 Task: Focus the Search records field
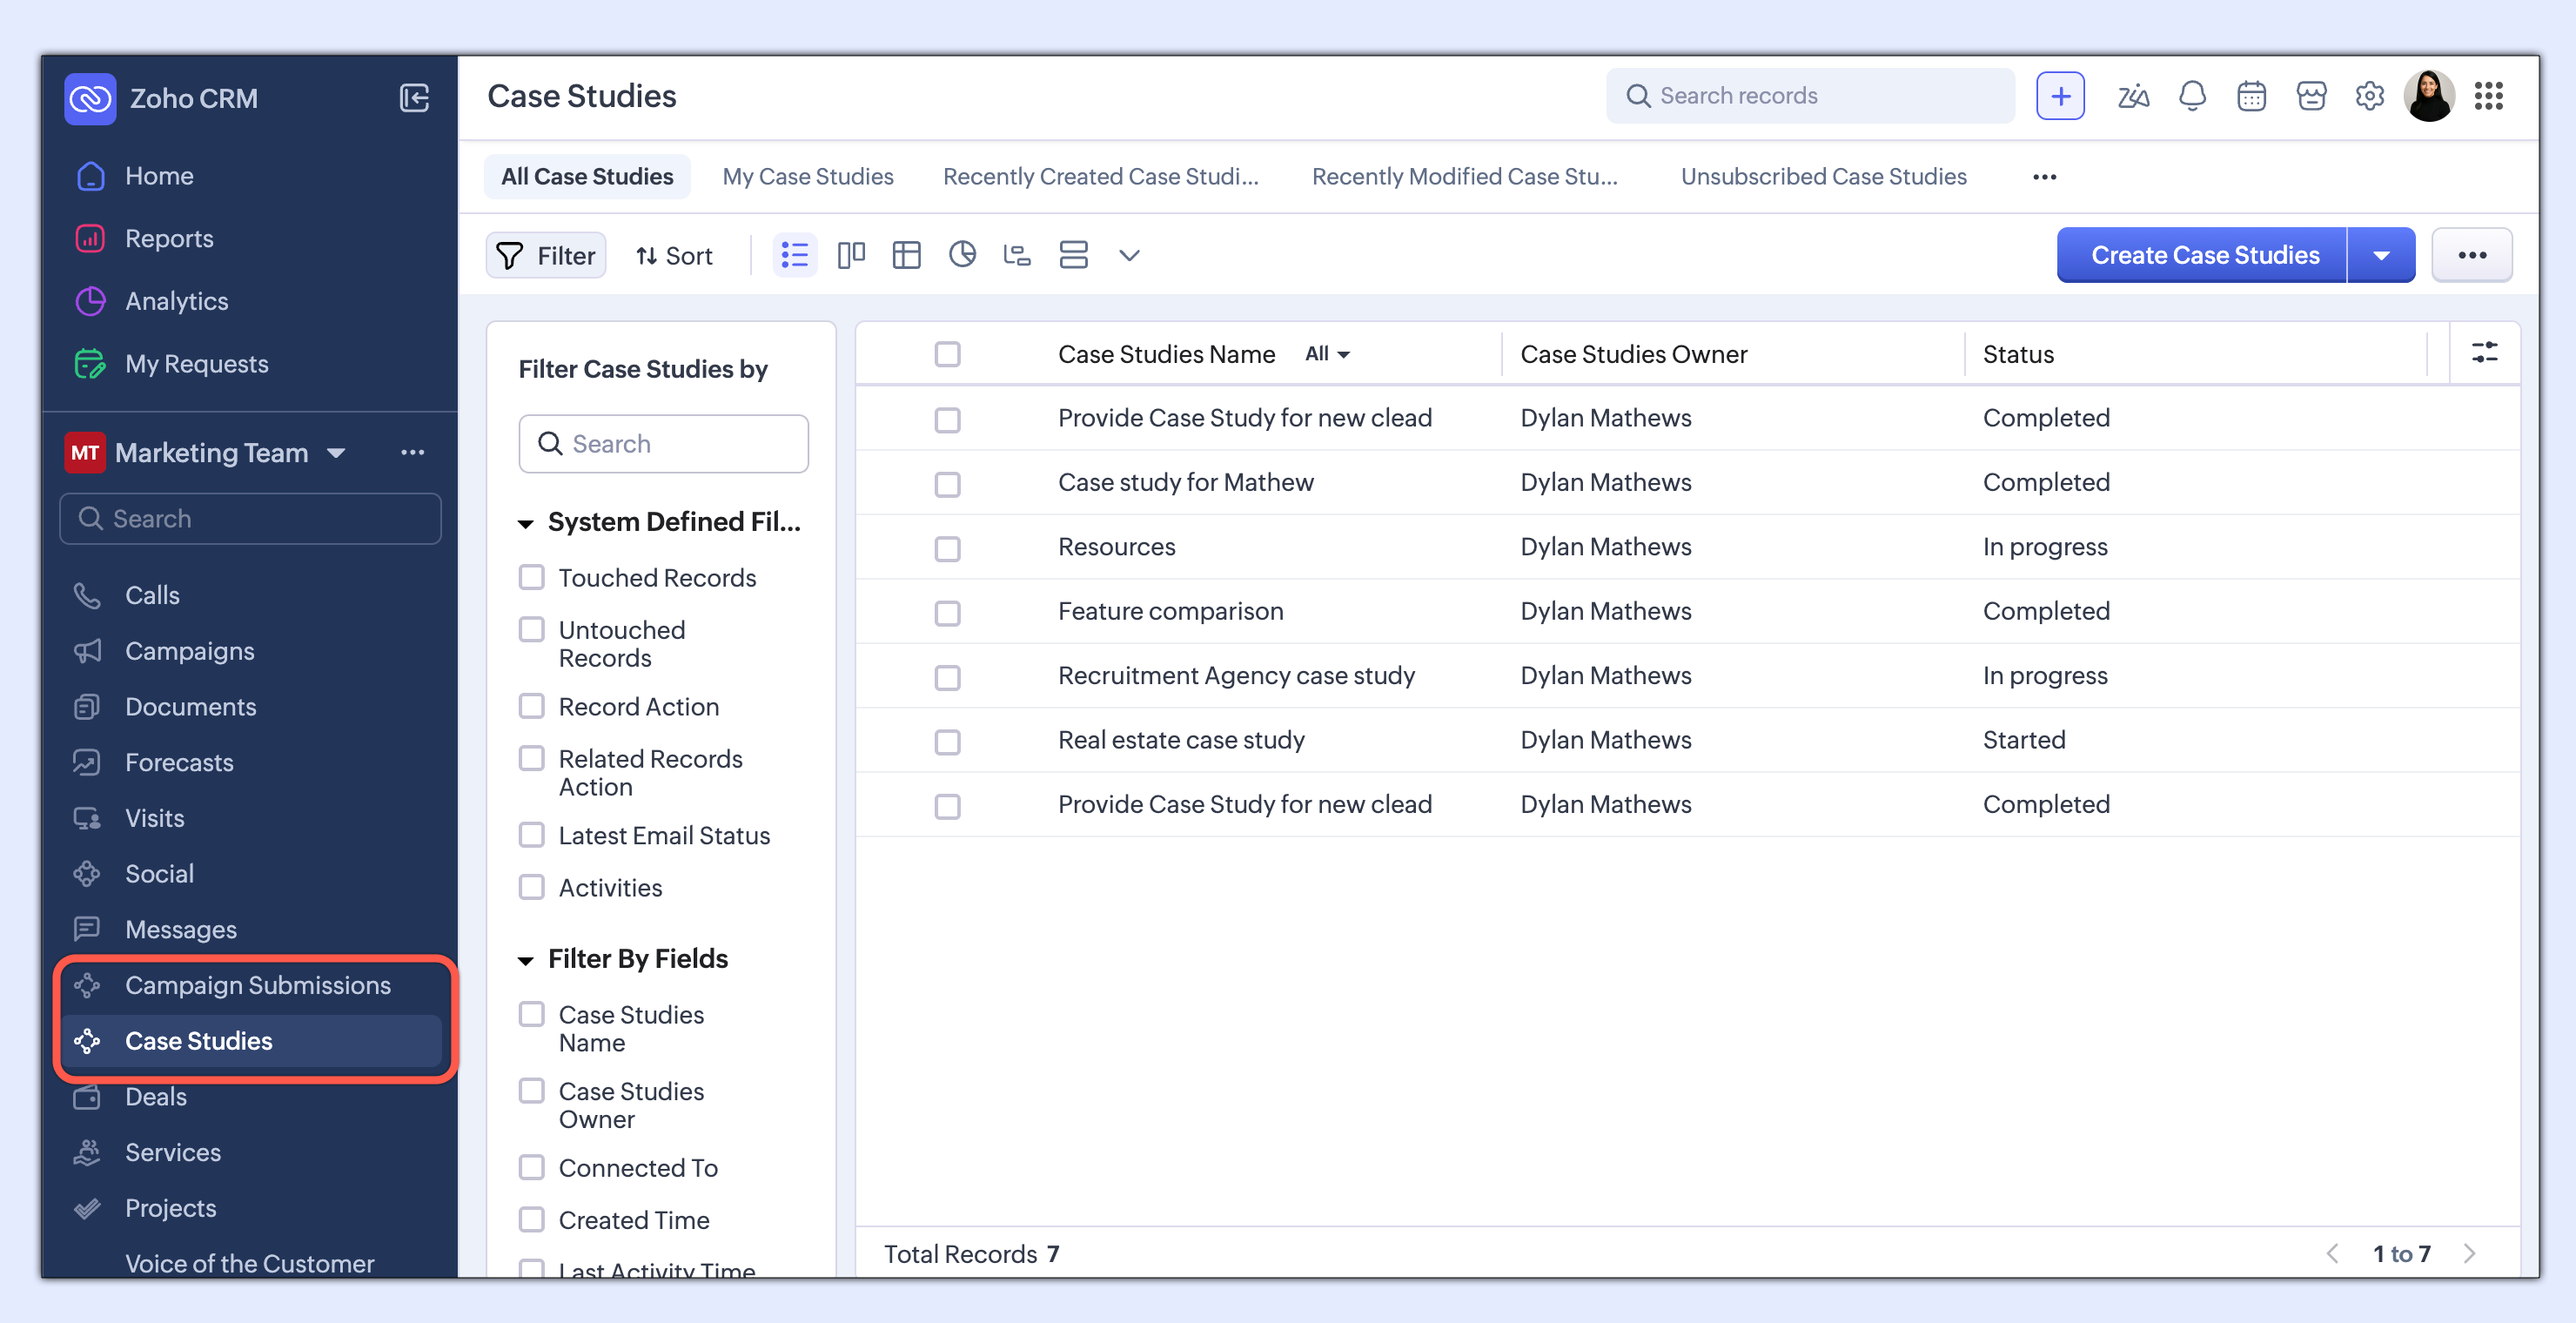1810,96
